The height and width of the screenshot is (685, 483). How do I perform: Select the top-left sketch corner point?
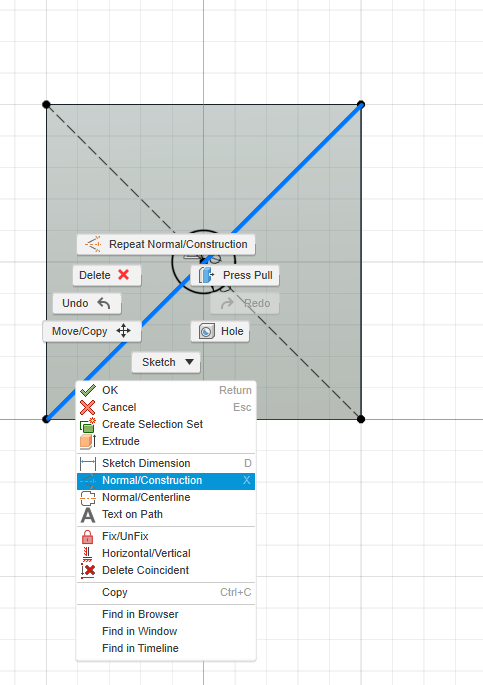pos(46,105)
